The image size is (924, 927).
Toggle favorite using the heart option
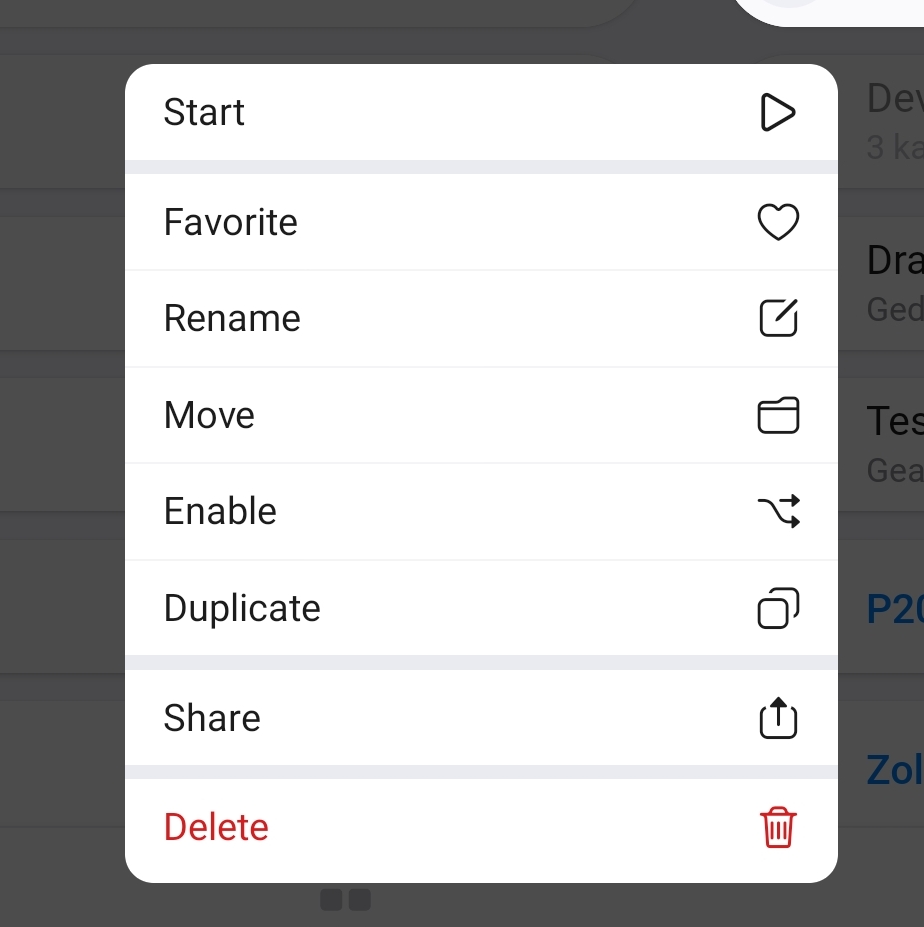230,221
